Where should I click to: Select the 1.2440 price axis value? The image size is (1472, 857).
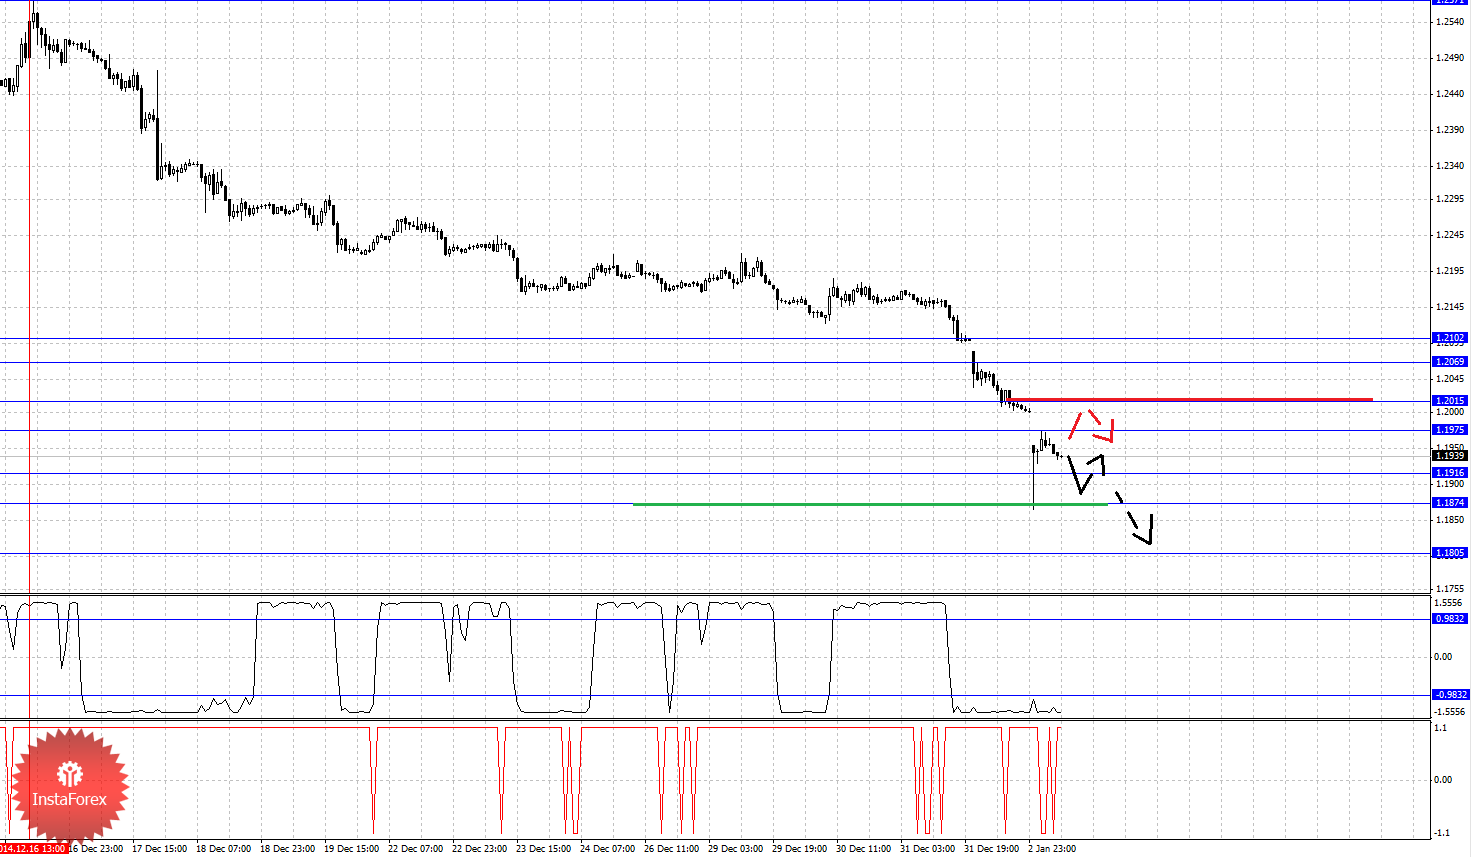click(1450, 94)
